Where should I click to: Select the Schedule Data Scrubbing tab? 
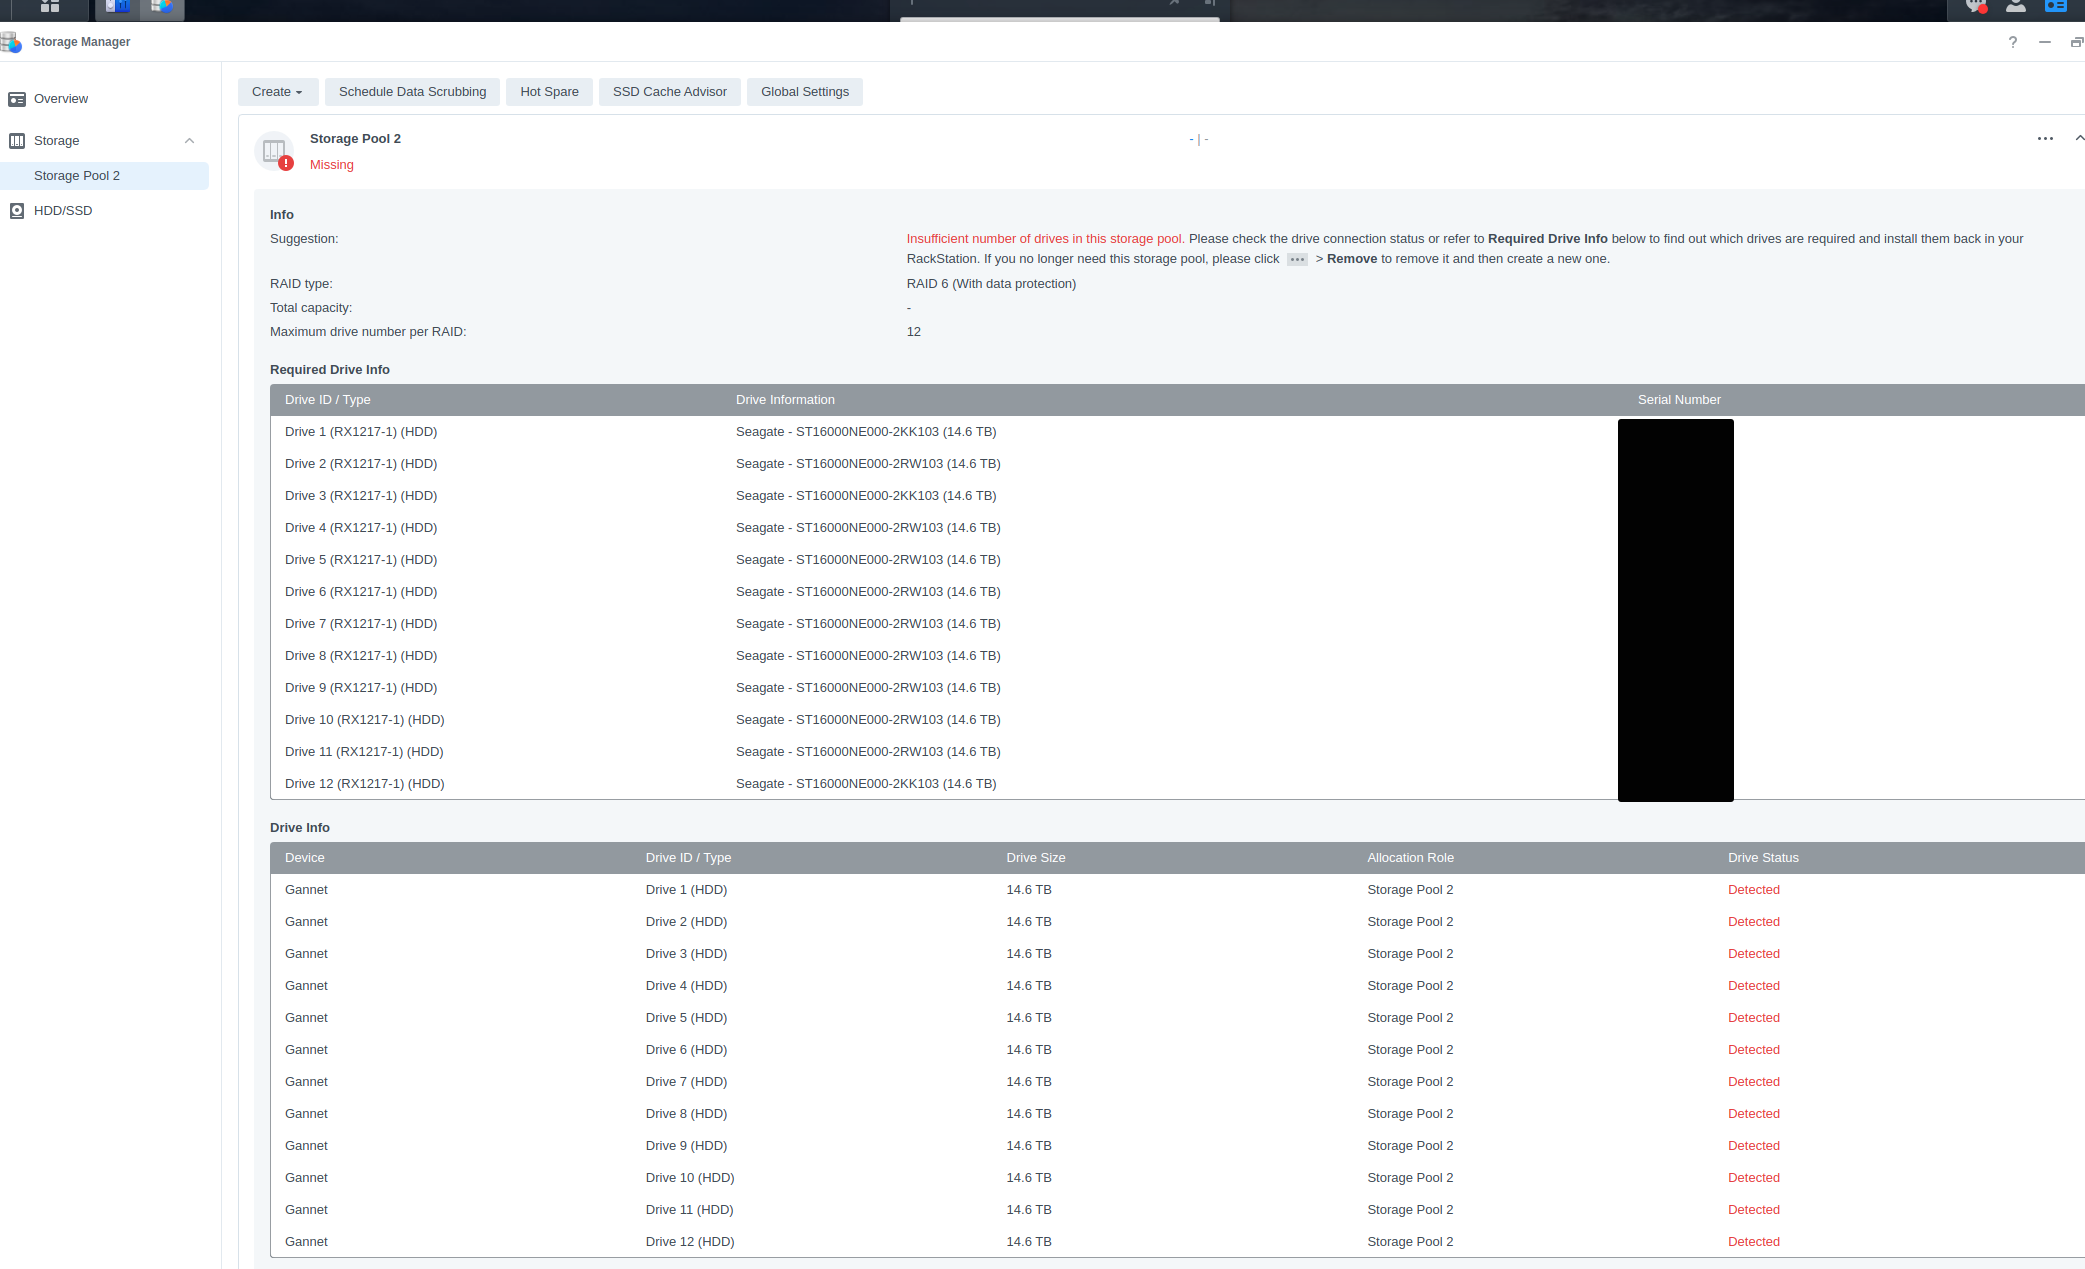point(413,91)
